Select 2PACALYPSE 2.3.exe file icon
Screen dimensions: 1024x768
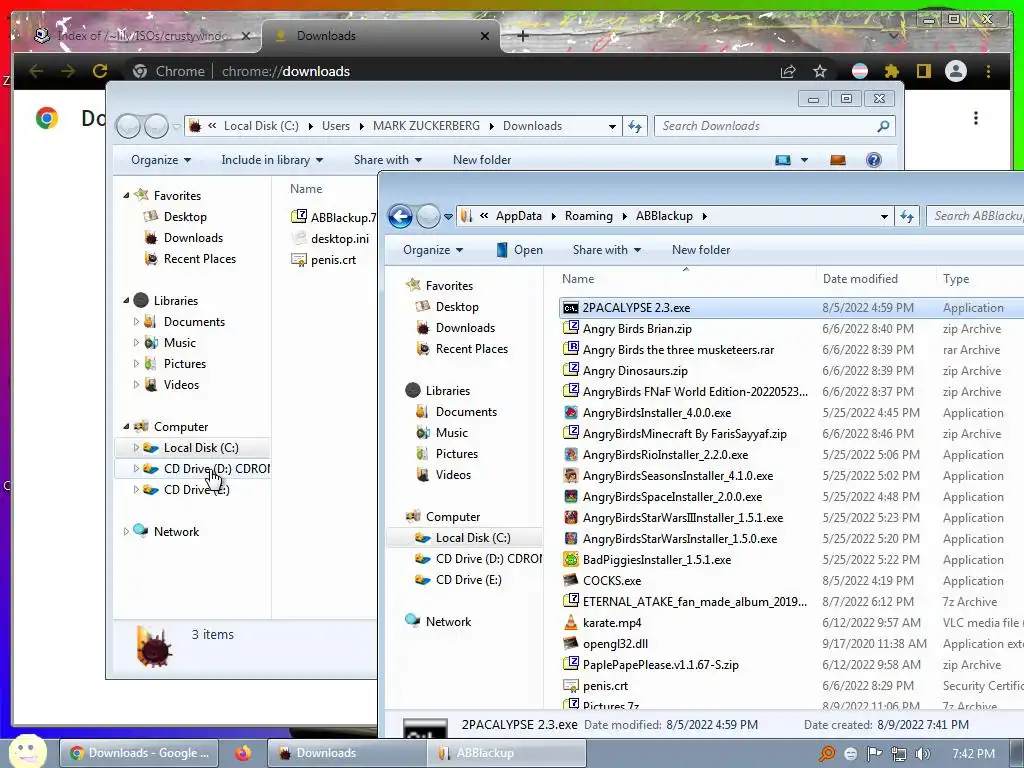571,308
